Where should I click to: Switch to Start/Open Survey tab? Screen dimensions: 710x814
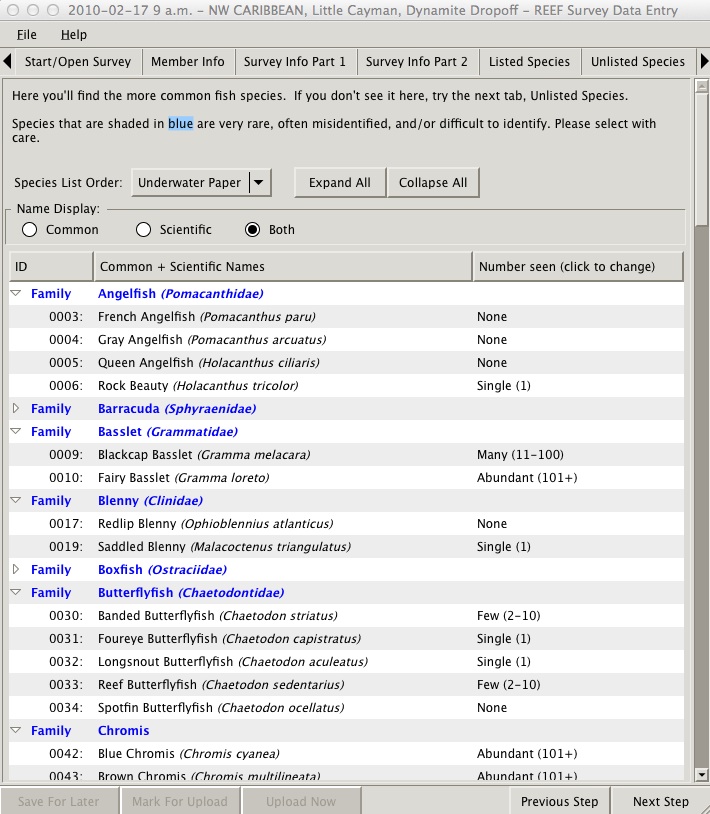click(x=78, y=62)
